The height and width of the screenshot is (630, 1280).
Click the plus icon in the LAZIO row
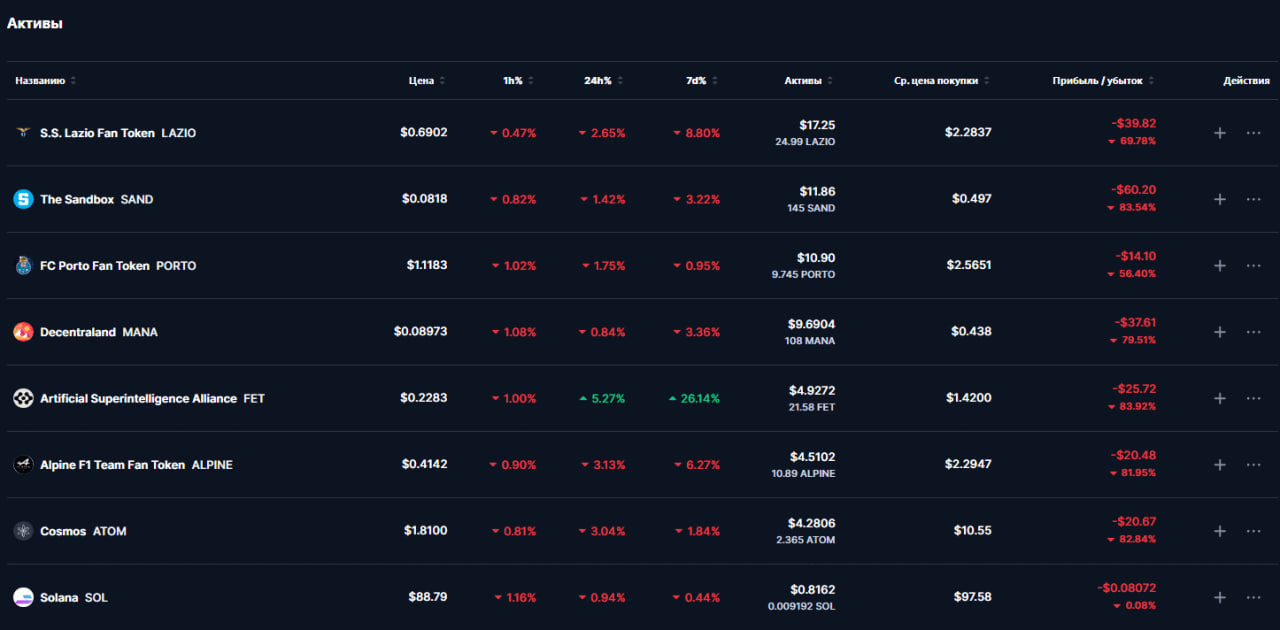1219,132
